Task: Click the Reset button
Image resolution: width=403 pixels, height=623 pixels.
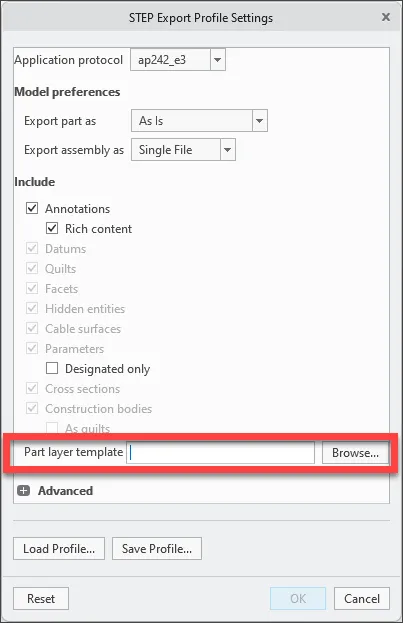Action: (41, 598)
